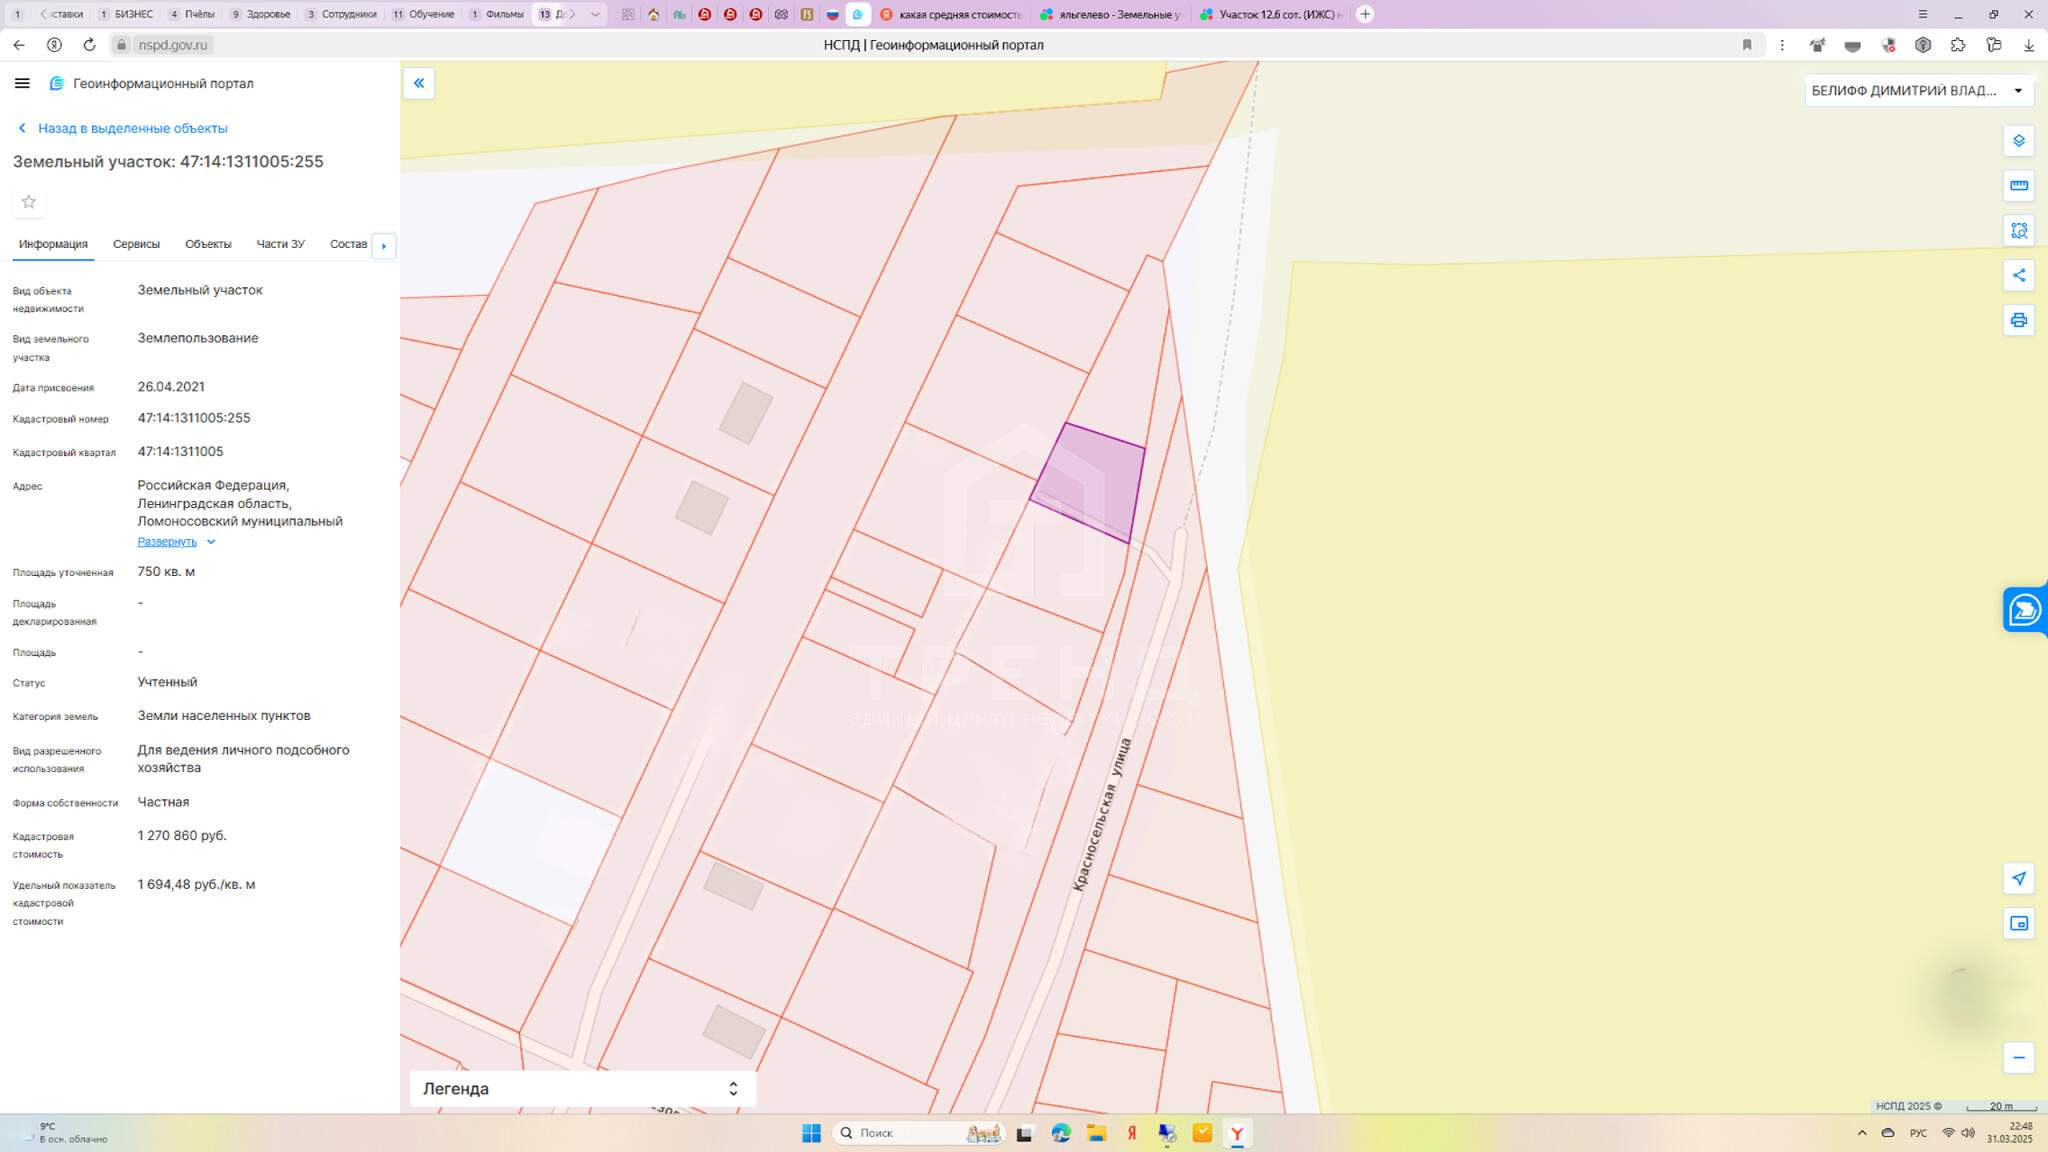Switch to the Информация tab
Image resolution: width=2048 pixels, height=1152 pixels.
53,244
